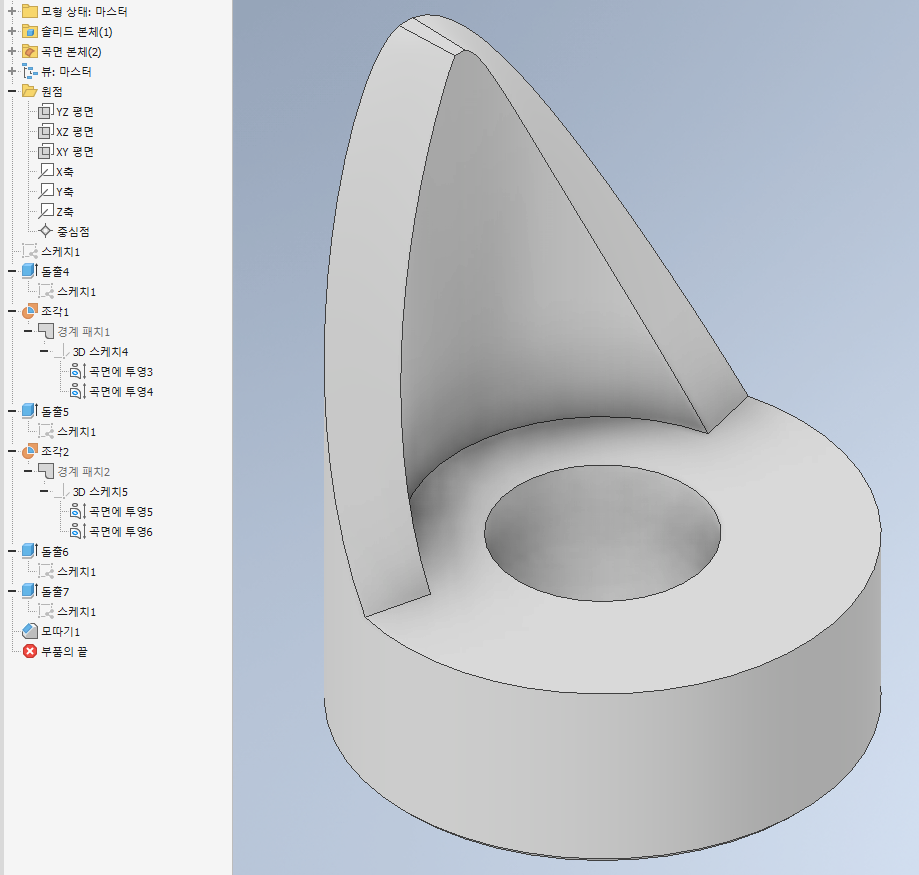Viewport: 919px width, 875px height.
Task: Collapse the 조각1 feature node
Action: pyautogui.click(x=12, y=311)
